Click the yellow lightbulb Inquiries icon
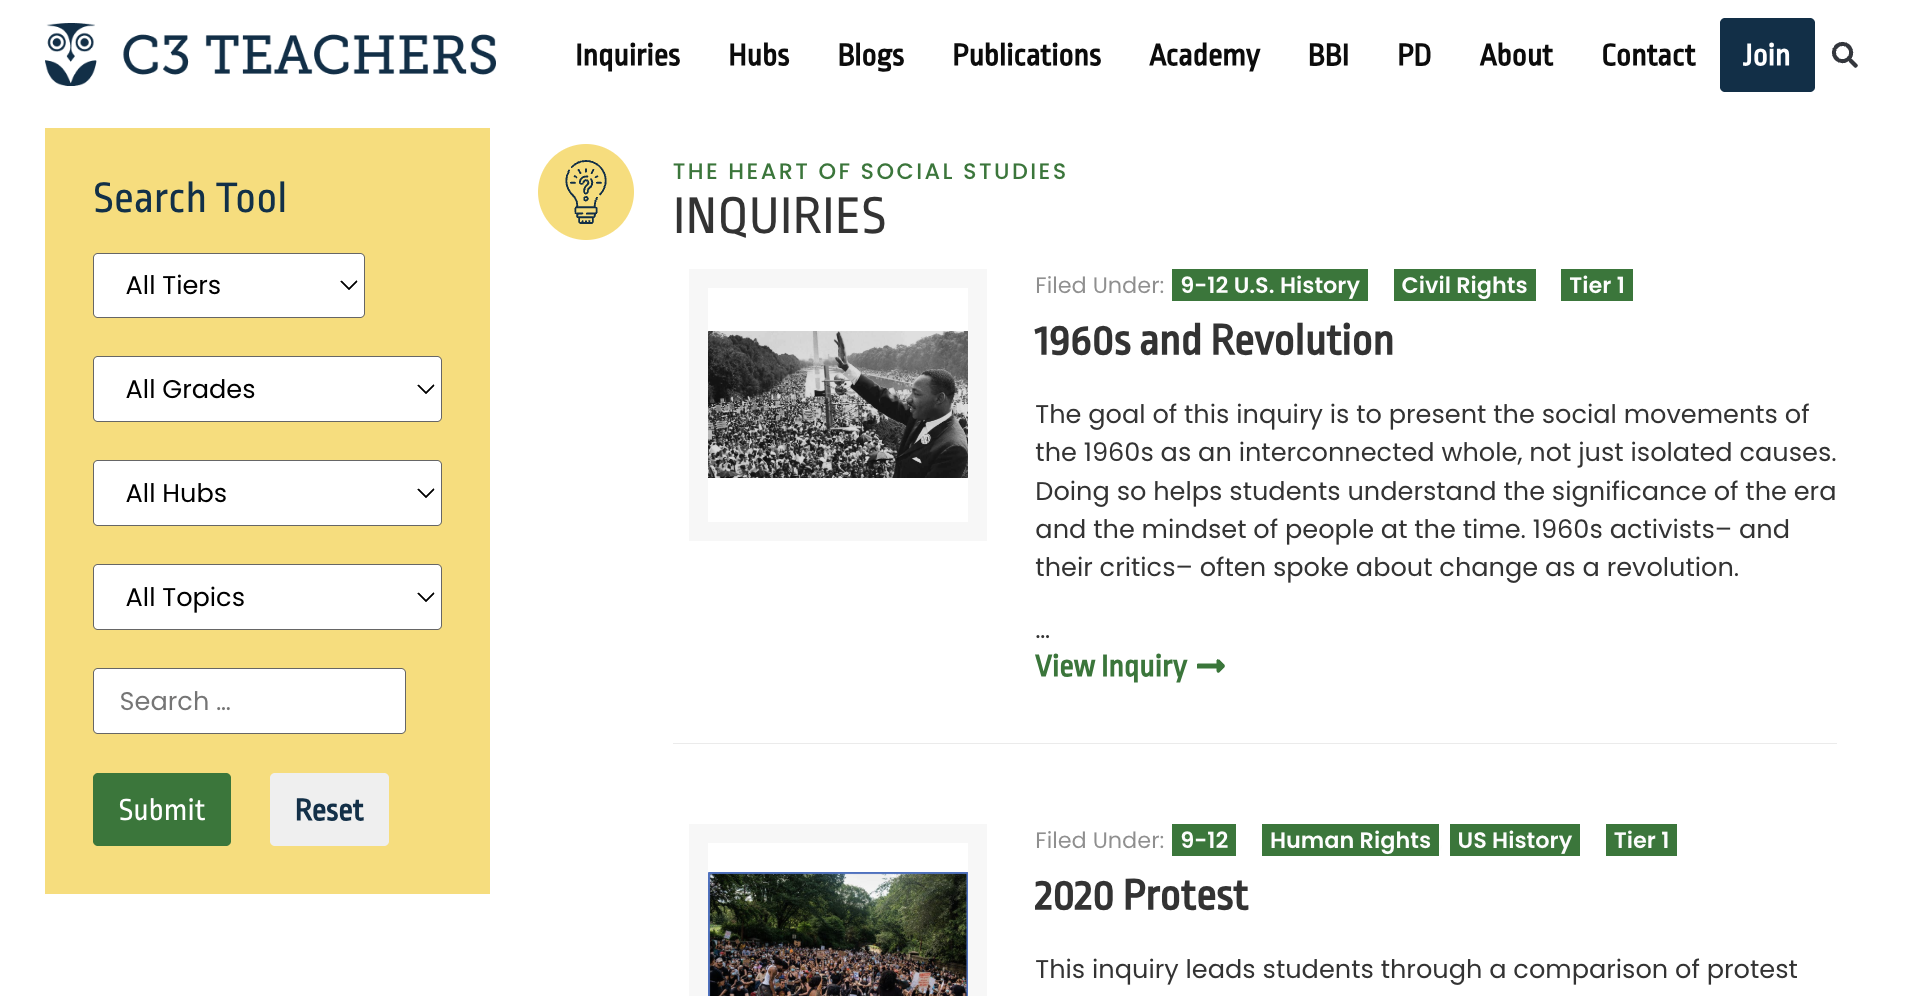Viewport: 1908px width, 996px height. (x=586, y=192)
